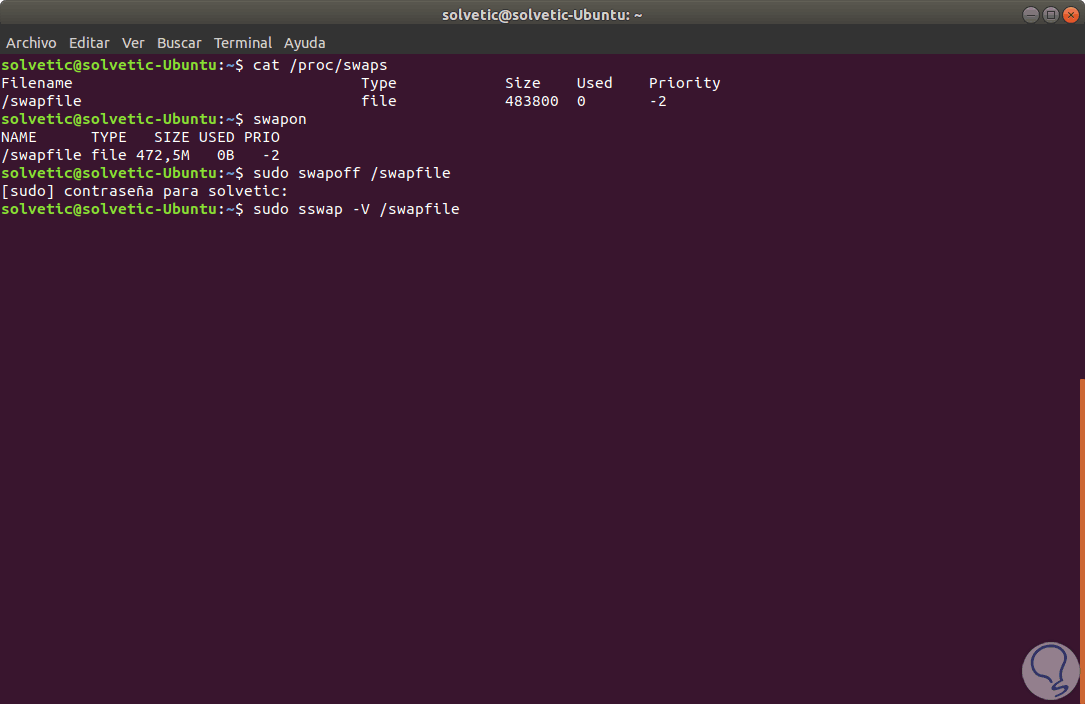Image resolution: width=1085 pixels, height=704 pixels.
Task: Click the 'cat /proc/swaps' command text
Action: [x=320, y=65]
